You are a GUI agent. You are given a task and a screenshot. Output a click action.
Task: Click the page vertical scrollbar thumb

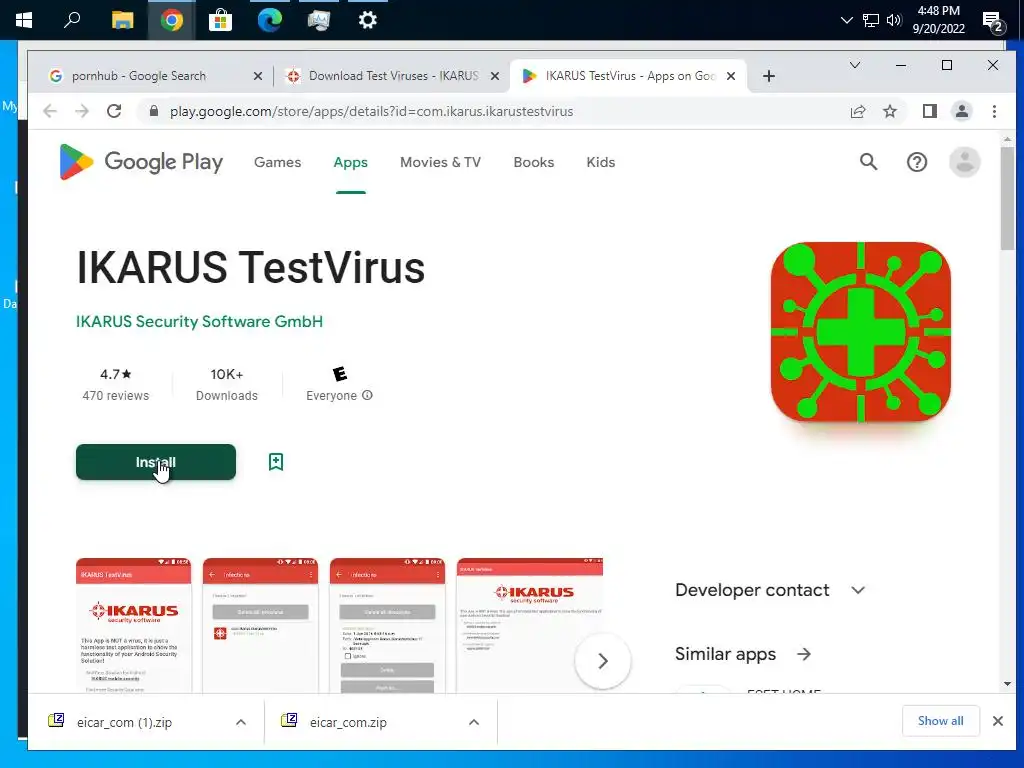pos(1007,198)
